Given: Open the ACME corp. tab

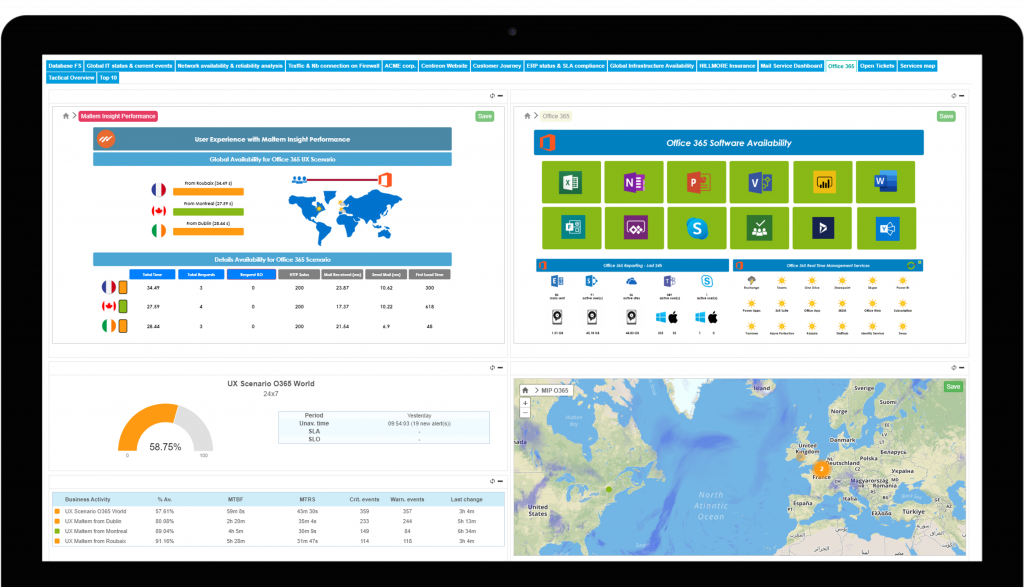Looking at the screenshot, I should click(400, 66).
